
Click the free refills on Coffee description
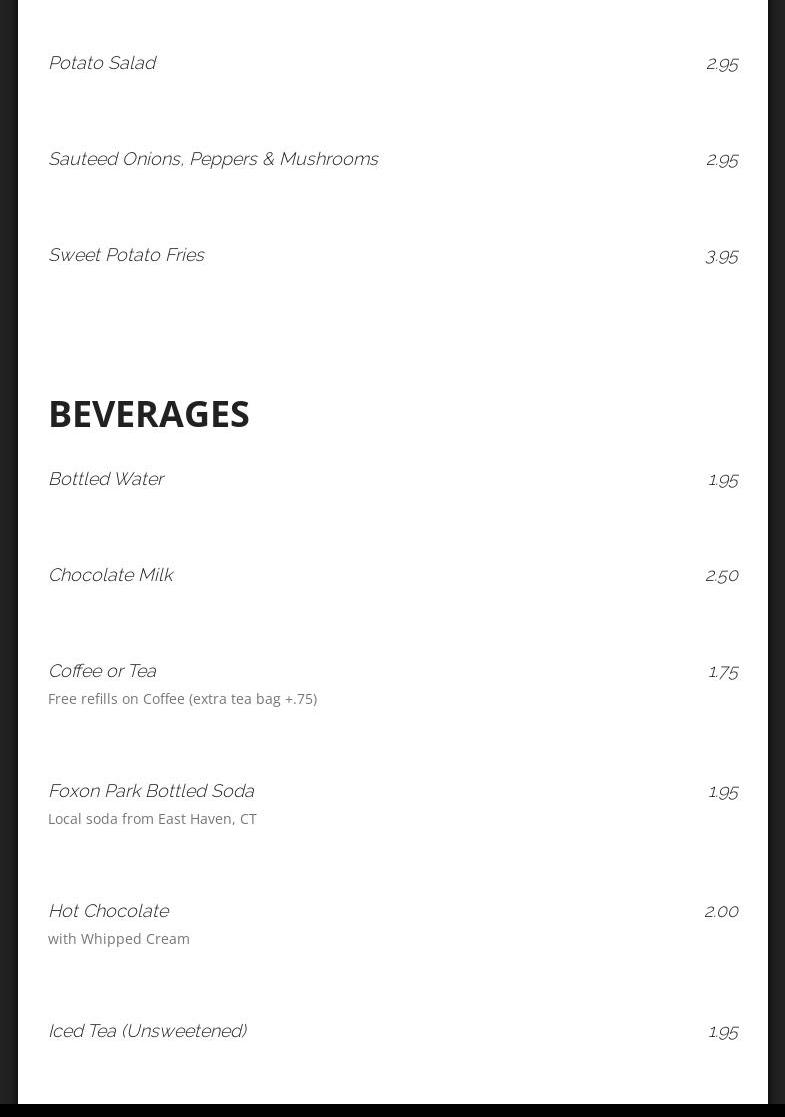point(182,699)
